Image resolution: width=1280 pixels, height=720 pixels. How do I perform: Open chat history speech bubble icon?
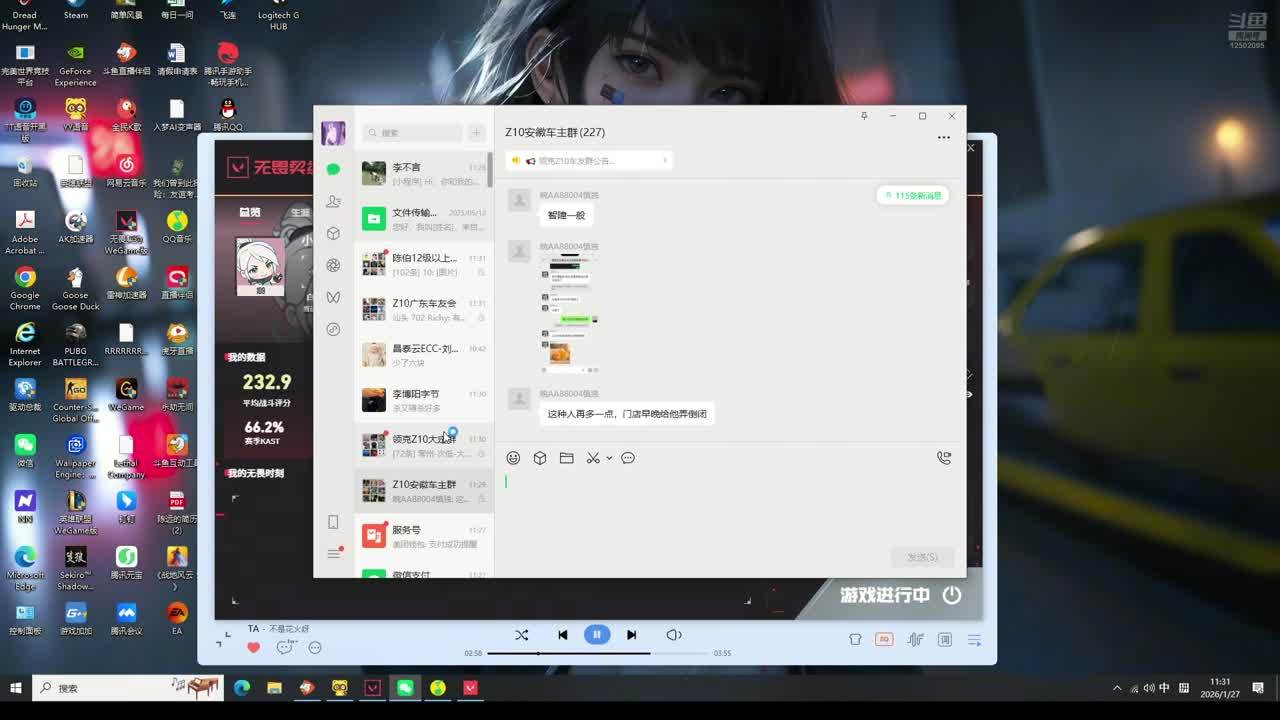click(x=628, y=458)
